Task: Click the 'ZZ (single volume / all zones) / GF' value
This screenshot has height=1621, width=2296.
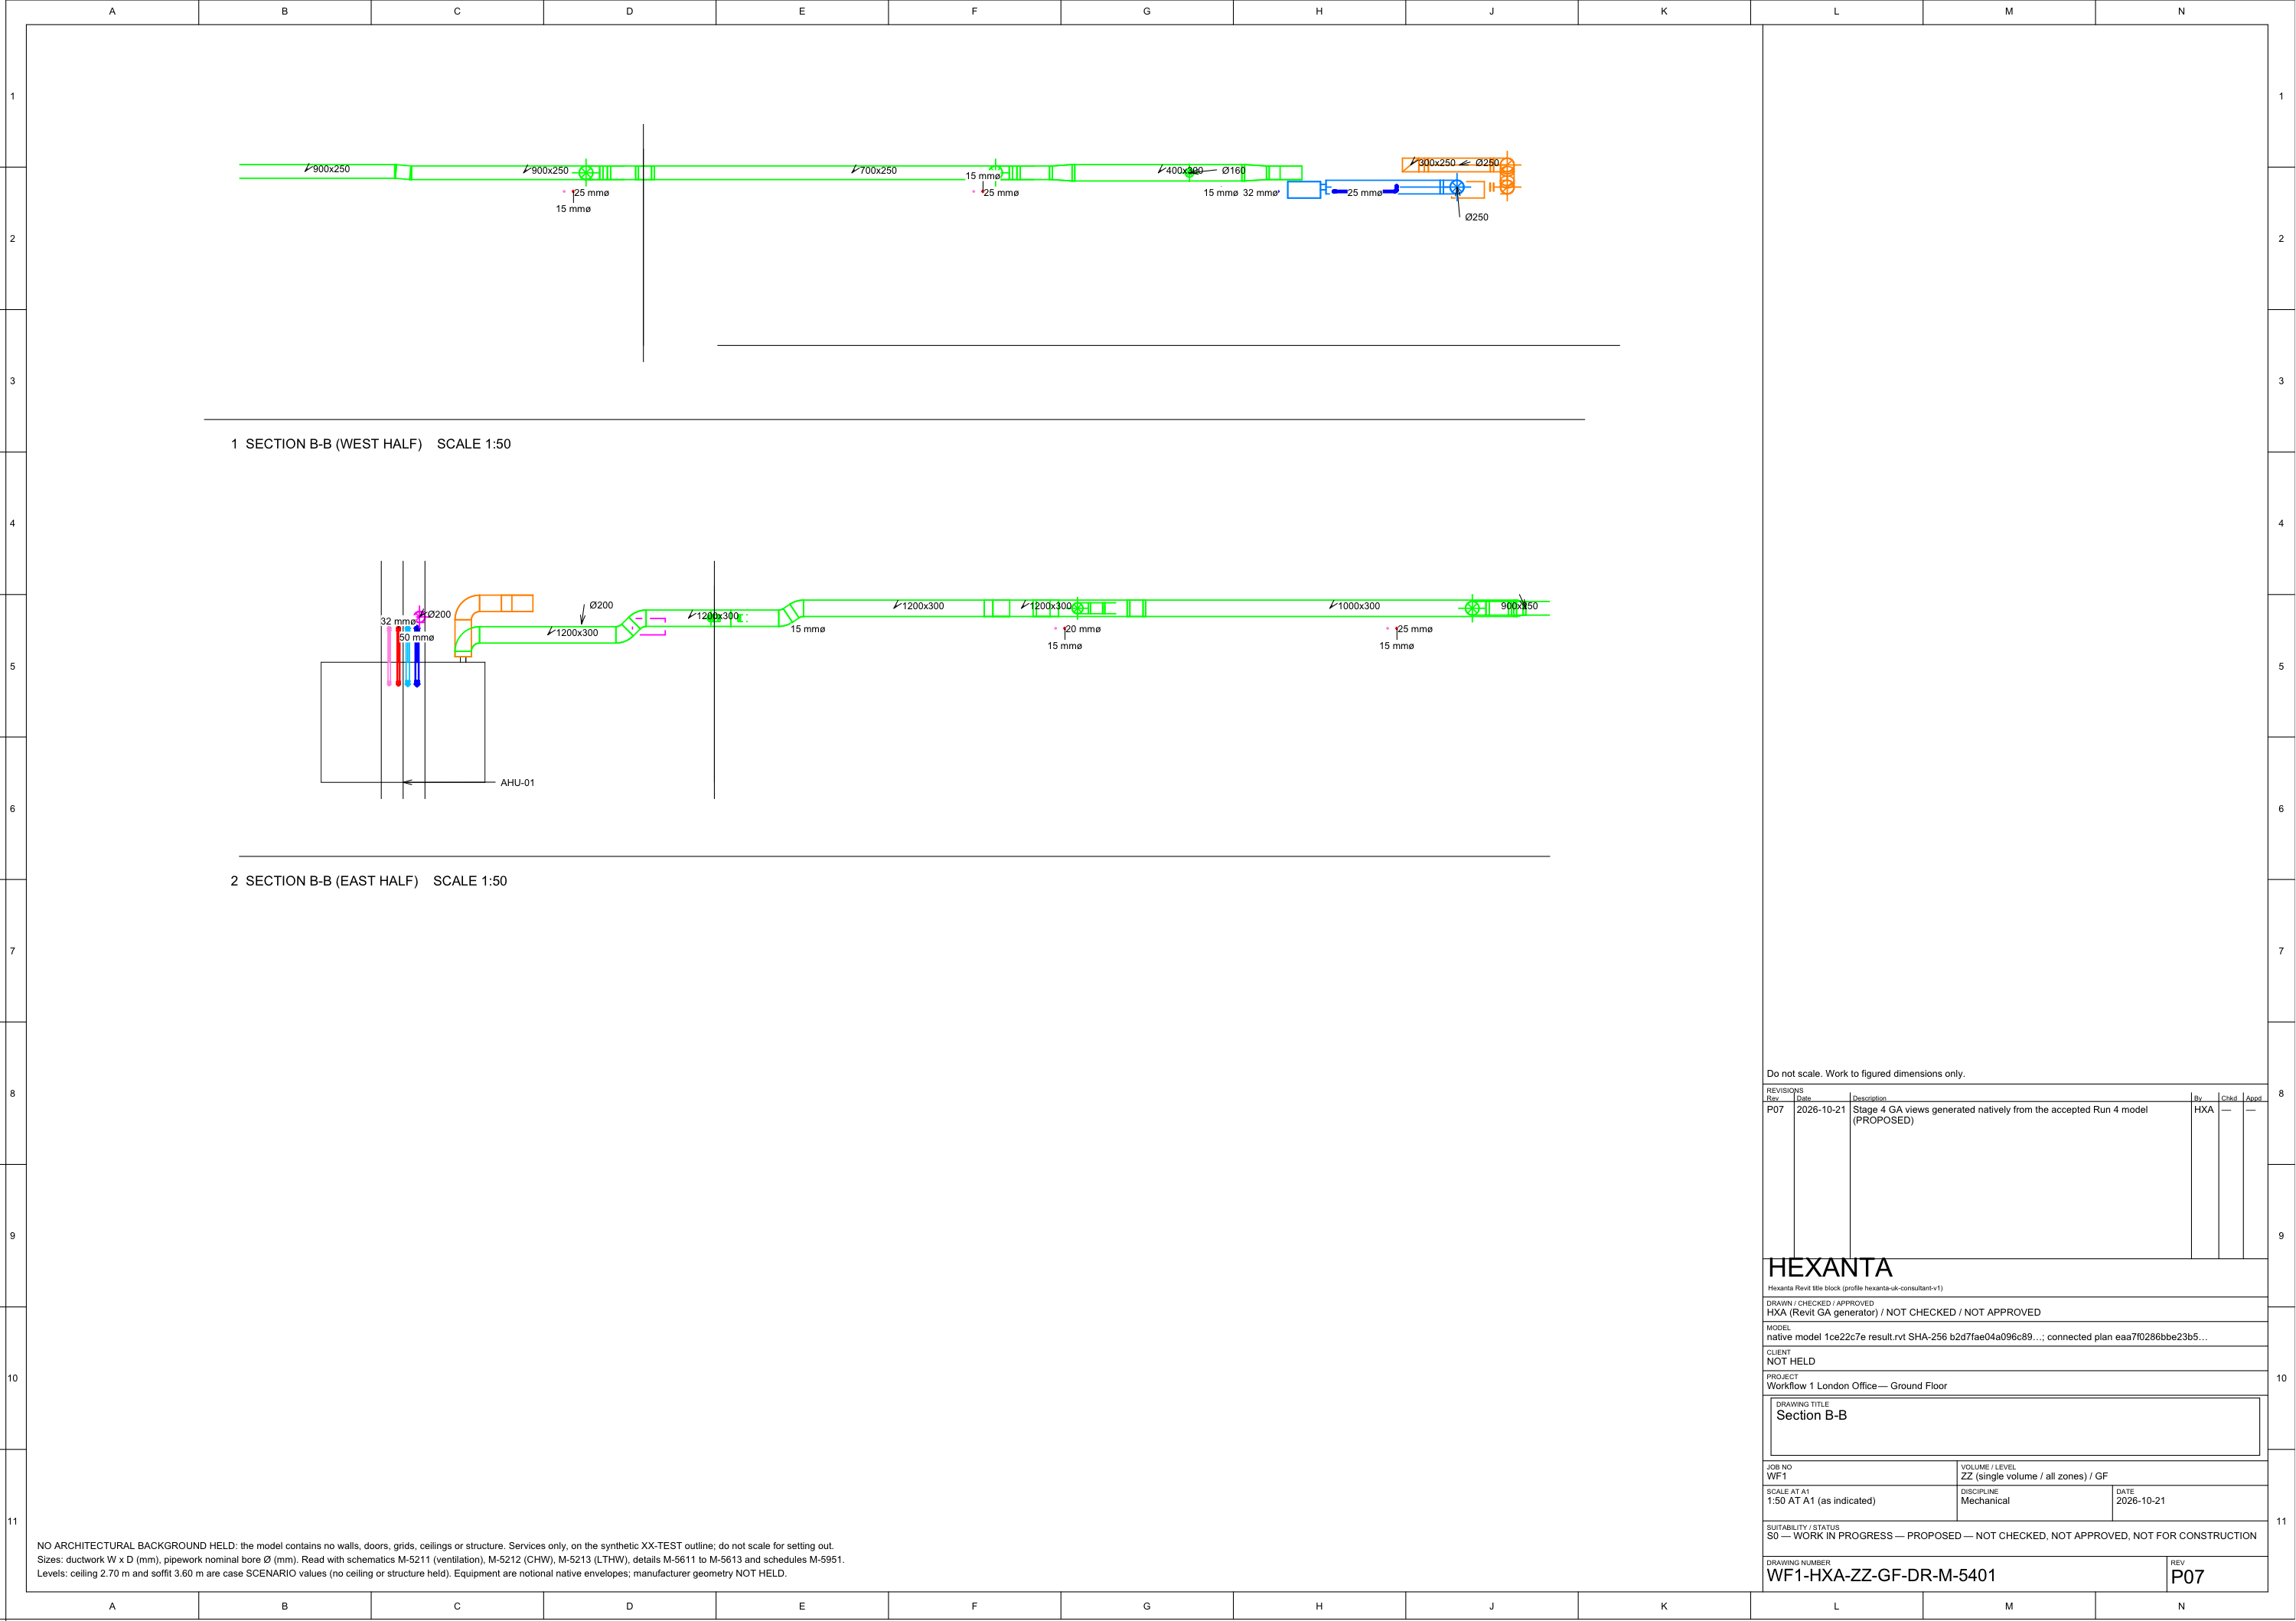Action: pos(2034,1476)
